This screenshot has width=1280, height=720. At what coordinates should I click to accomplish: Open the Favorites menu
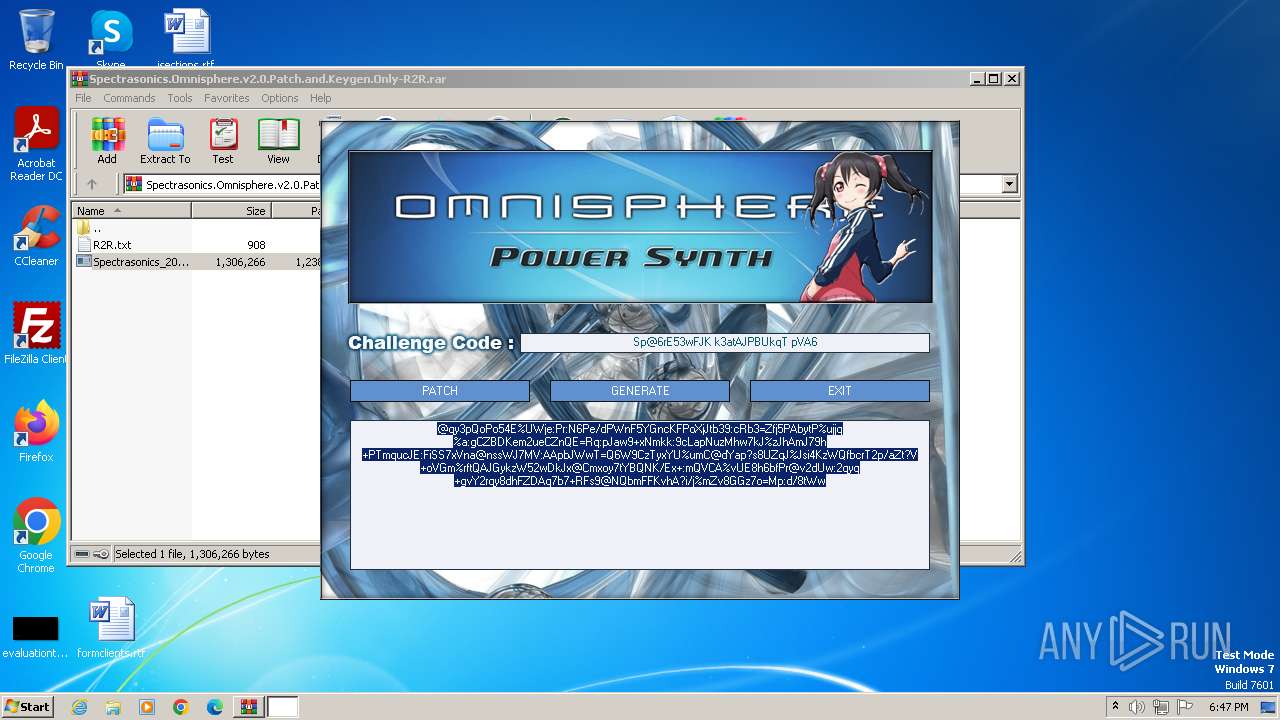[227, 98]
